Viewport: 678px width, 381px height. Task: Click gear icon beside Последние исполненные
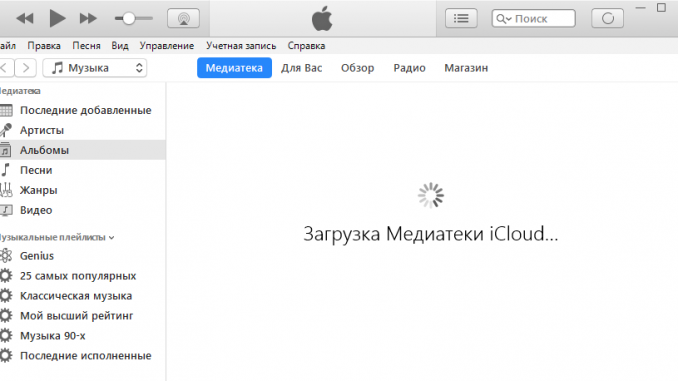(x=6, y=355)
